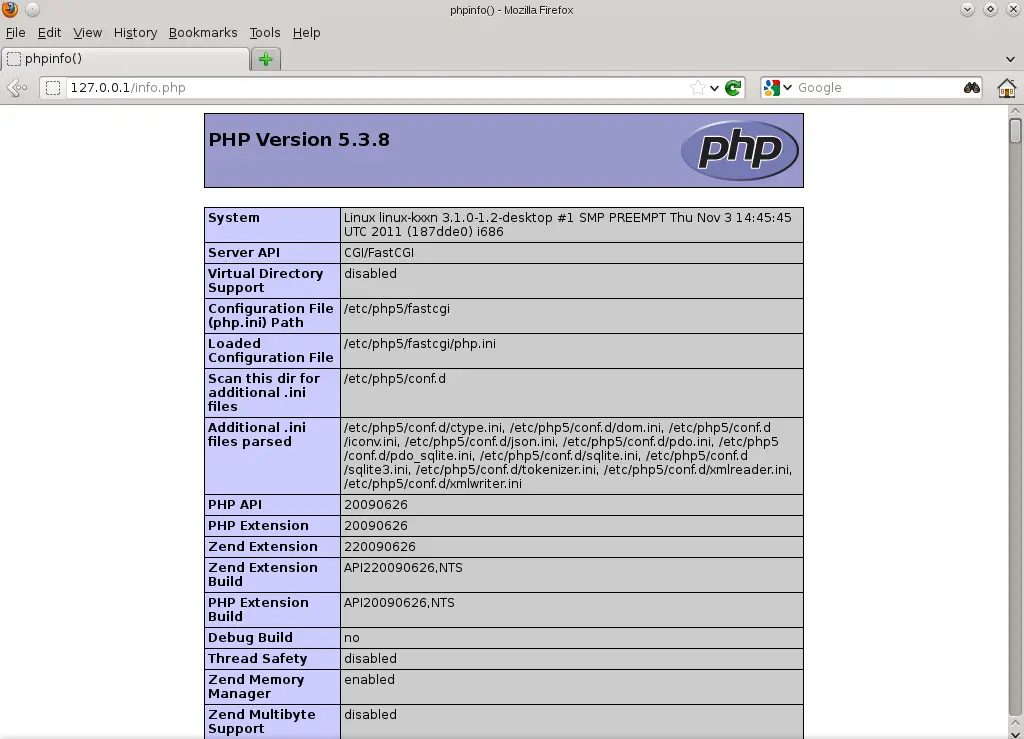Click the binoculars search icon
The height and width of the screenshot is (739, 1024).
click(x=972, y=87)
